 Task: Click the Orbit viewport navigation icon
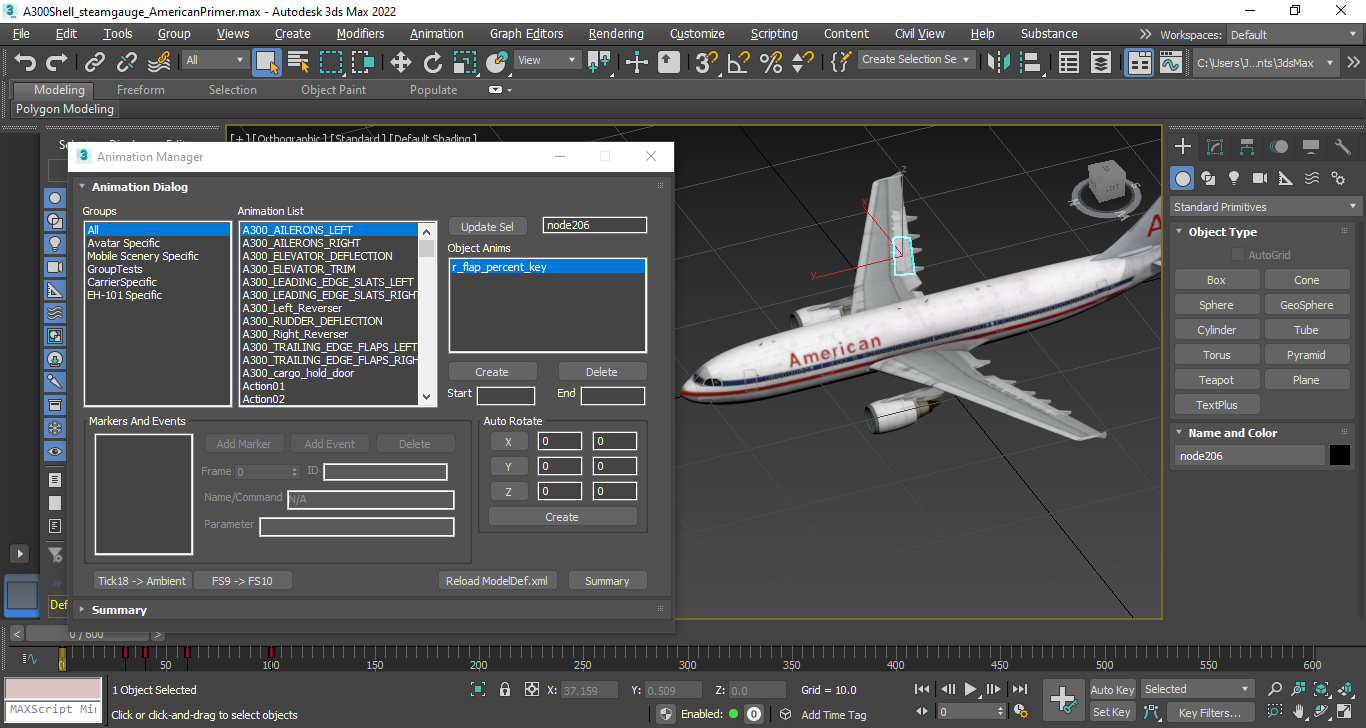click(1321, 712)
